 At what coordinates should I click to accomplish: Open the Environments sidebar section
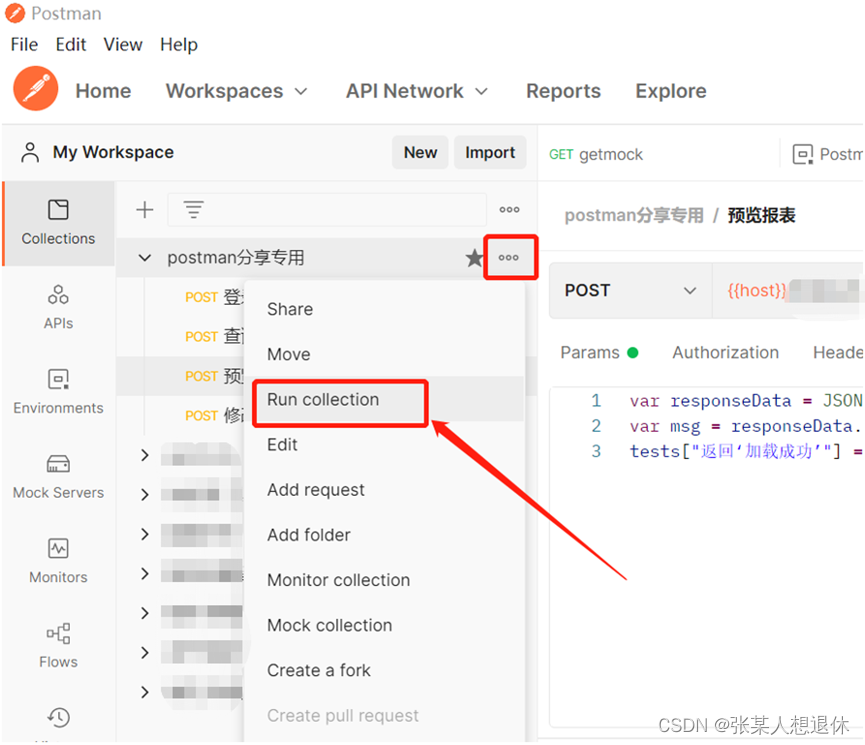click(58, 392)
